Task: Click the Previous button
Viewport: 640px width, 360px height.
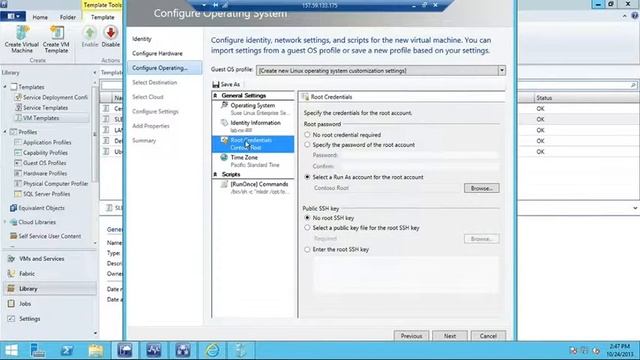Action: point(411,336)
